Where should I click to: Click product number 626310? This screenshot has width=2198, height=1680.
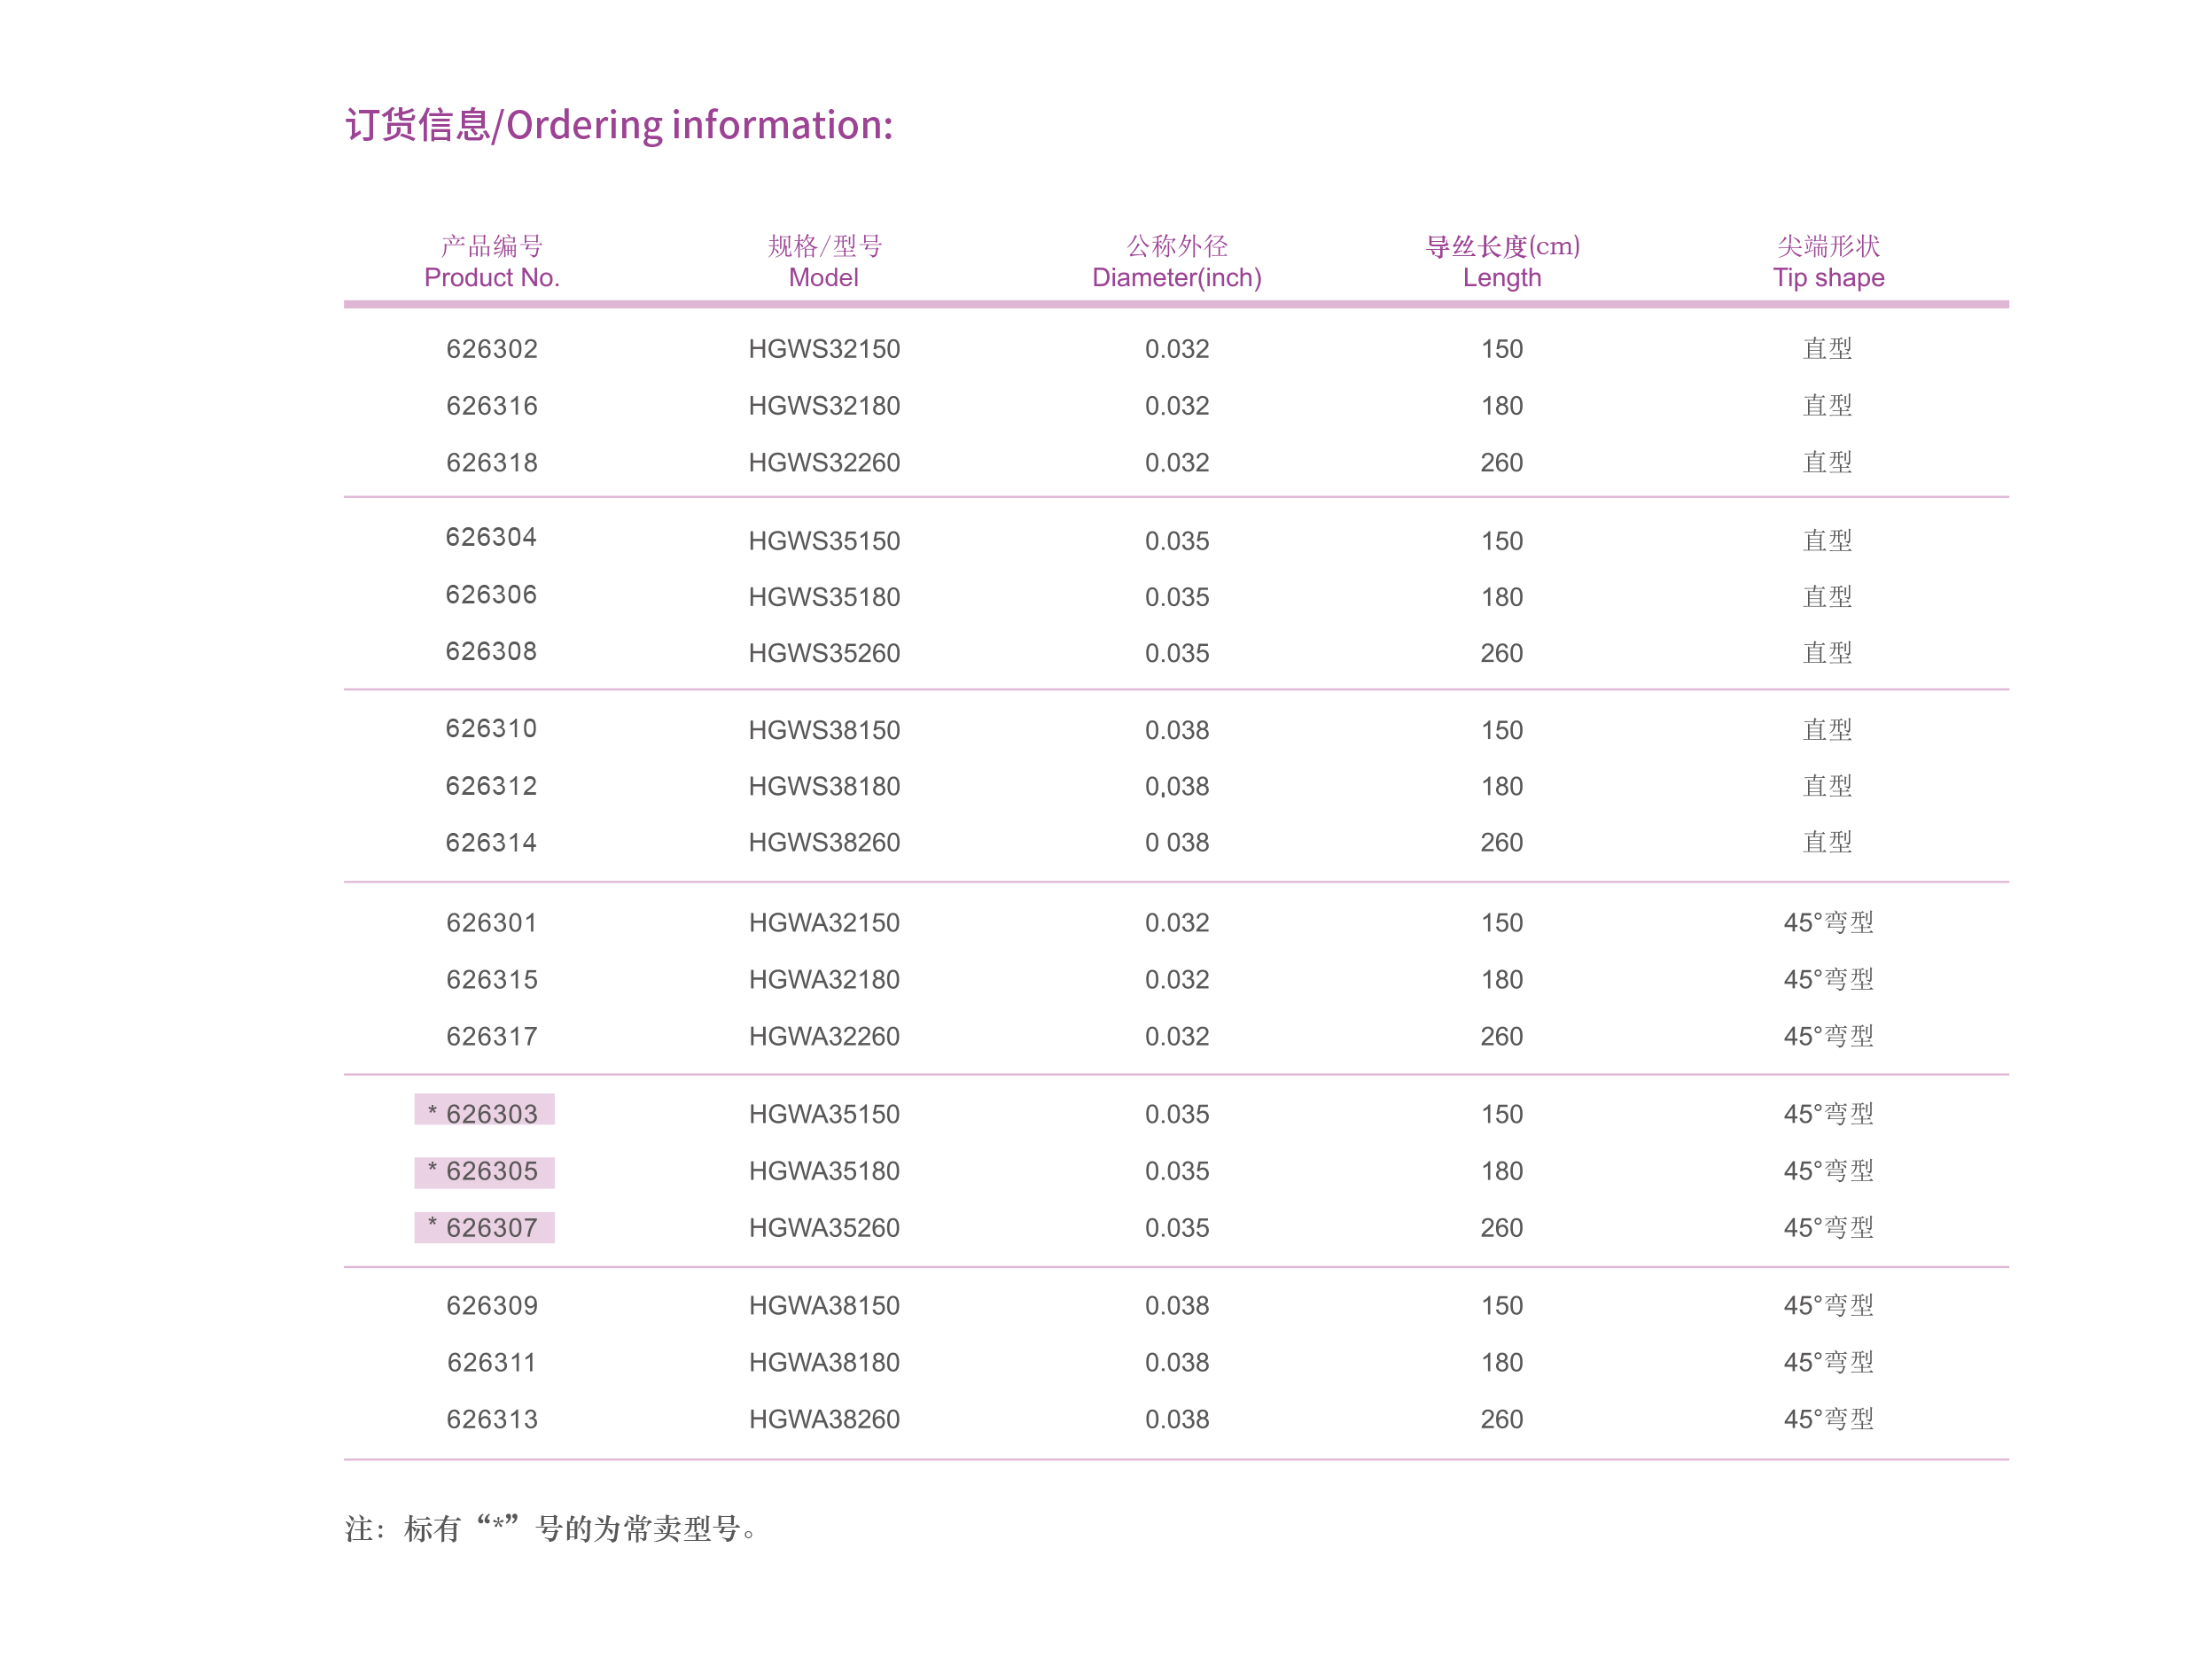click(491, 728)
